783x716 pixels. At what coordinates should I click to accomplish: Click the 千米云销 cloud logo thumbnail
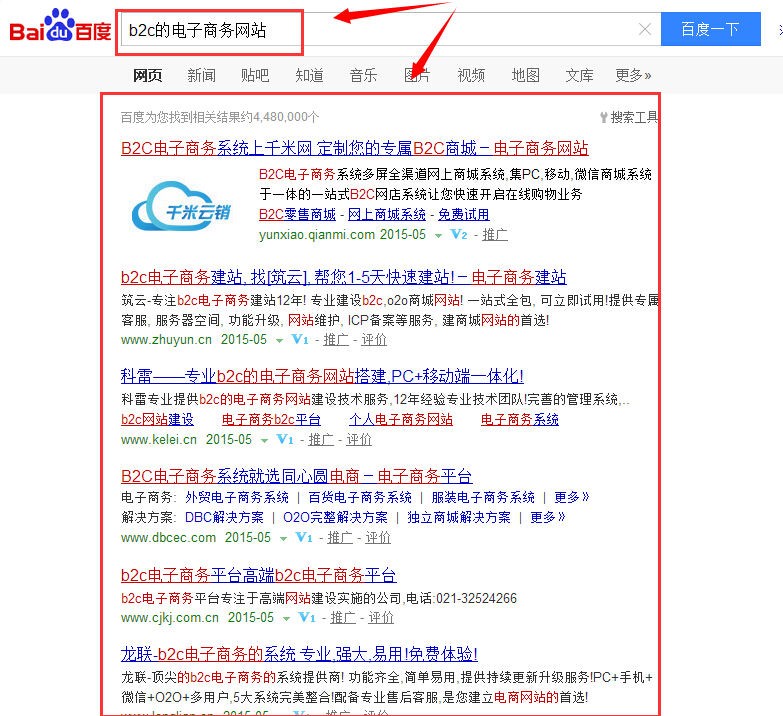[x=181, y=206]
